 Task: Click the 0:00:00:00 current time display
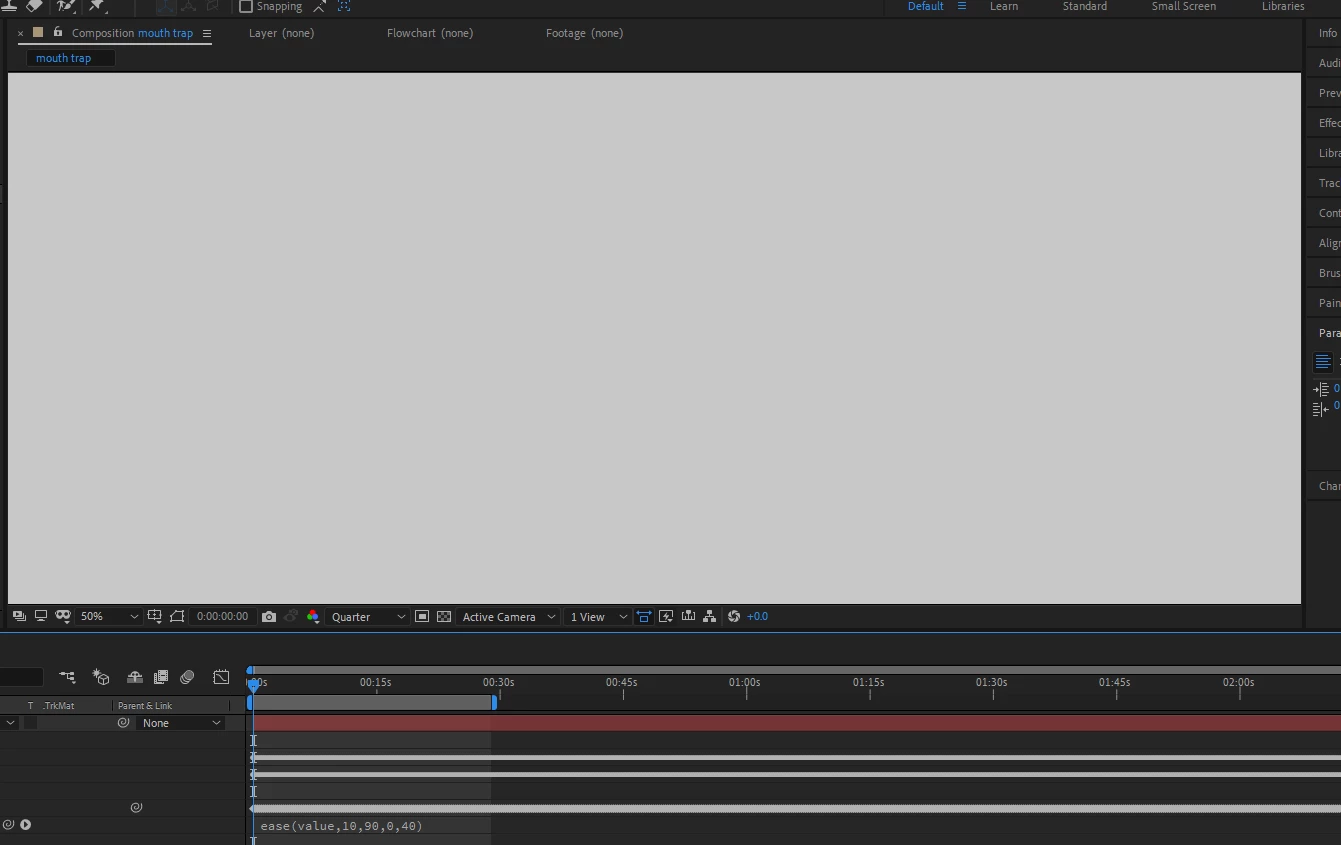click(x=222, y=617)
